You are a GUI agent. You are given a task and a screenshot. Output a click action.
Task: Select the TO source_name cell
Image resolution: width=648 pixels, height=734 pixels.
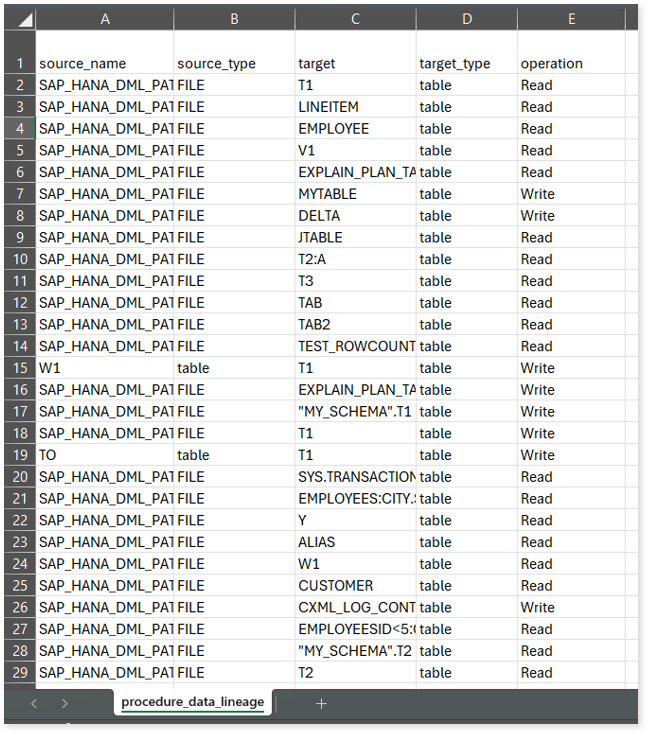[104, 455]
